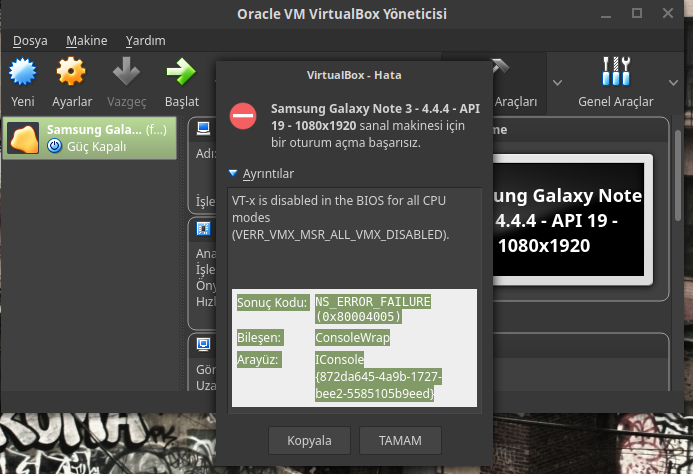Click the Makine Araçları hammer icon
Viewport: 693px width, 474px height.
coord(501,67)
